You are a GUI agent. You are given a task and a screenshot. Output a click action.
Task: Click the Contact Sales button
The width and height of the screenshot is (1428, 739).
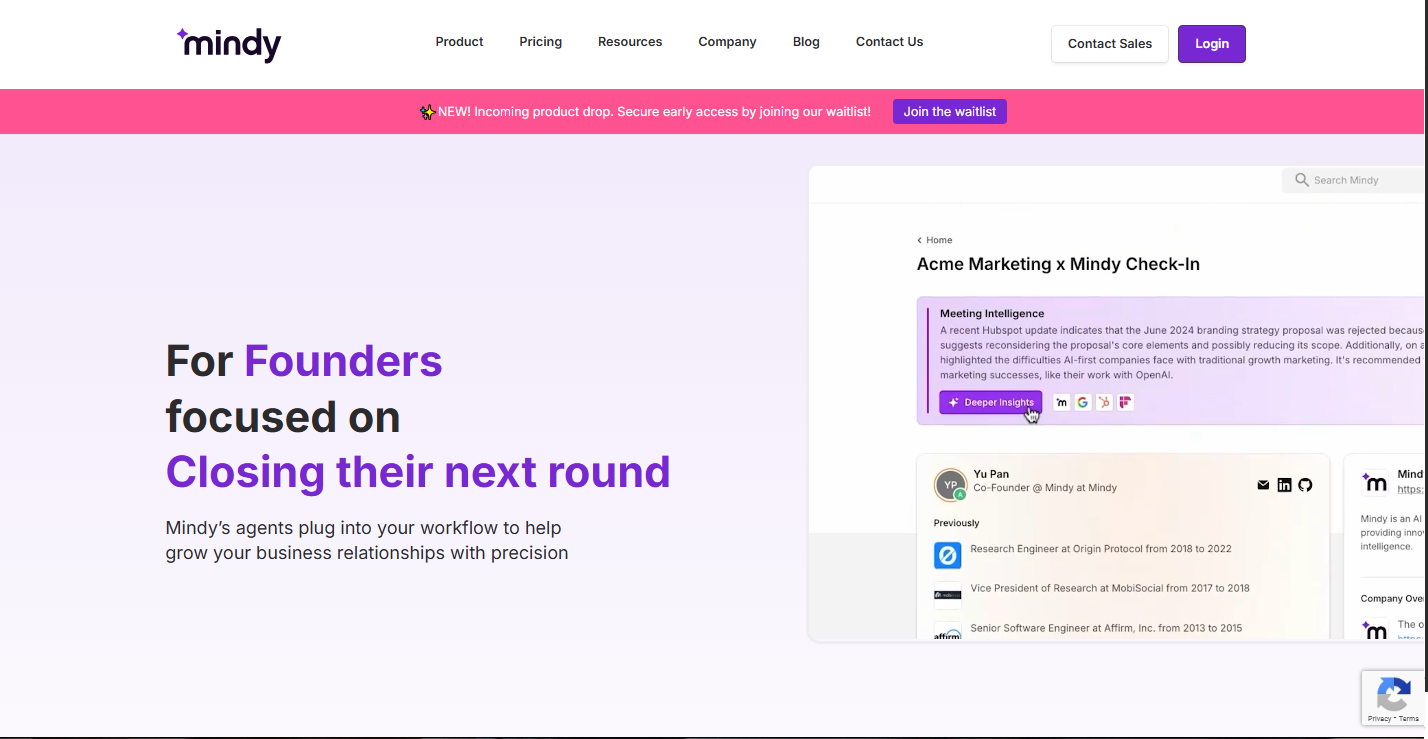click(x=1110, y=44)
